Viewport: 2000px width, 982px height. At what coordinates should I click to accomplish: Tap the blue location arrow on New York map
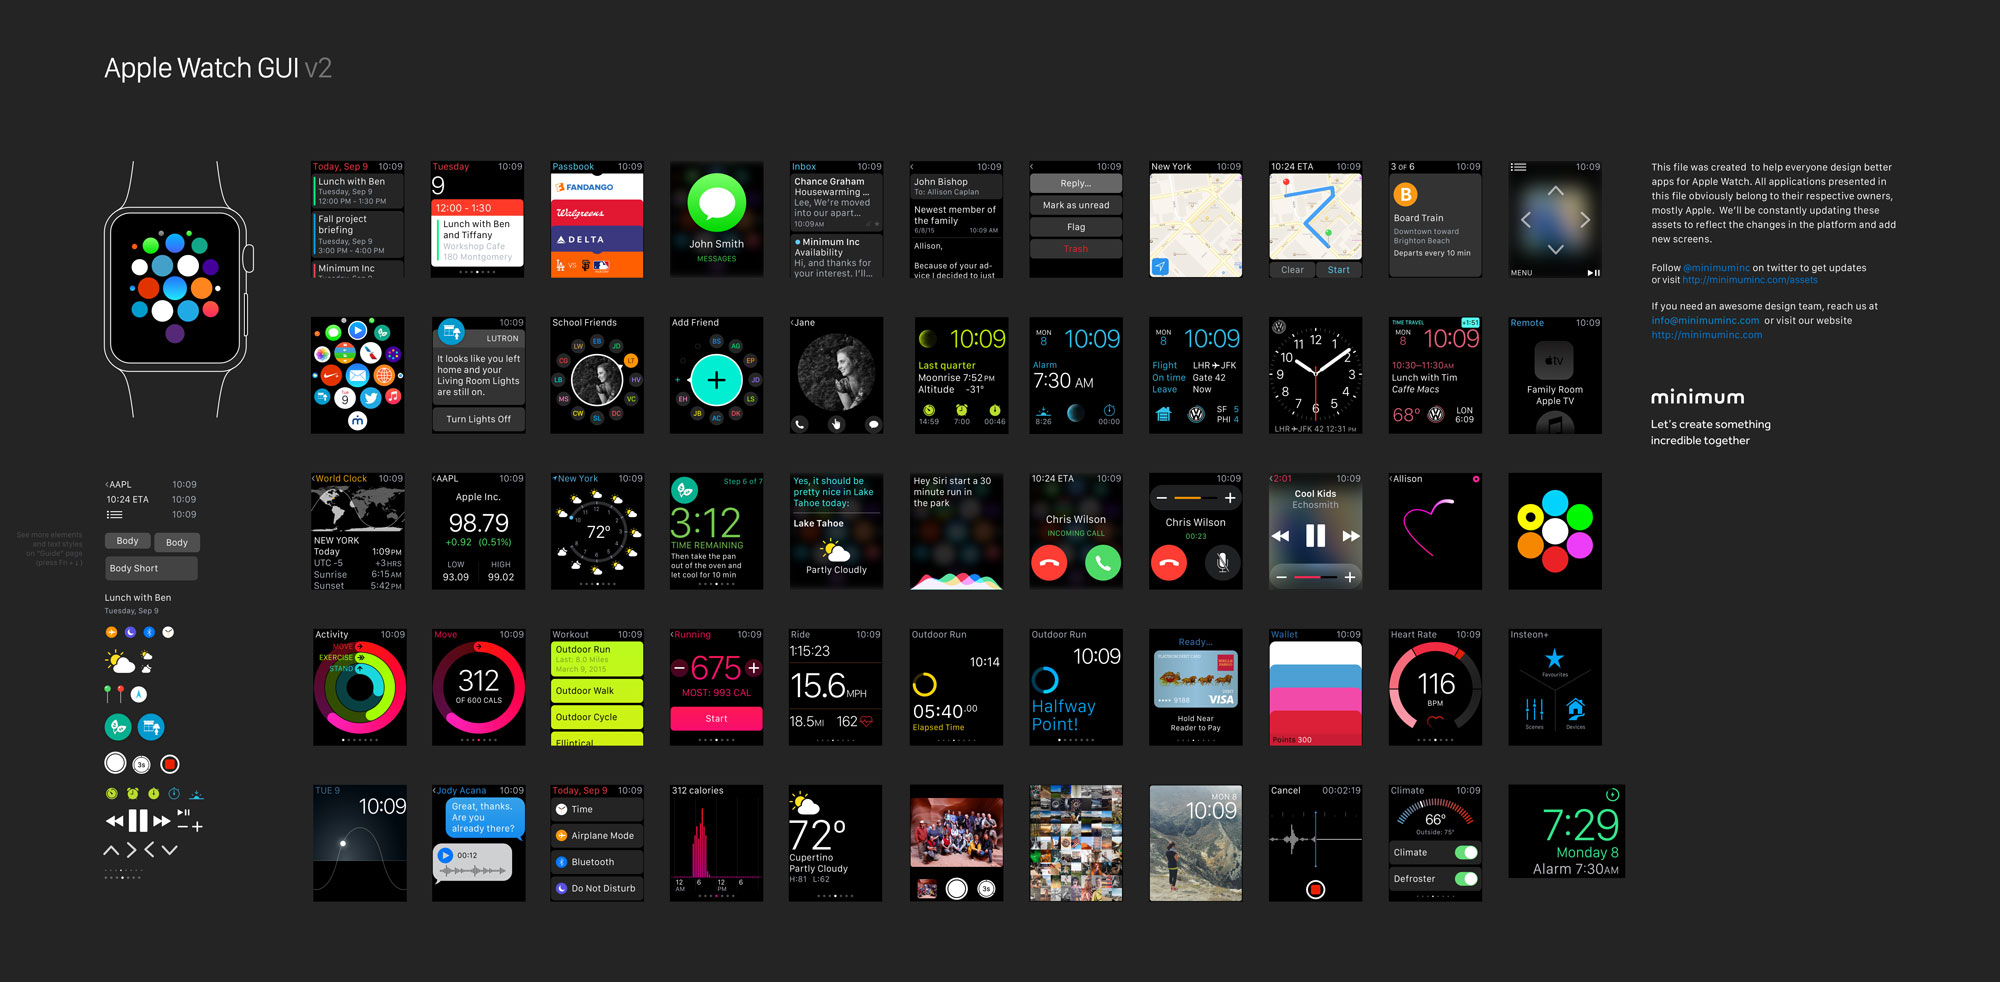(x=1160, y=266)
